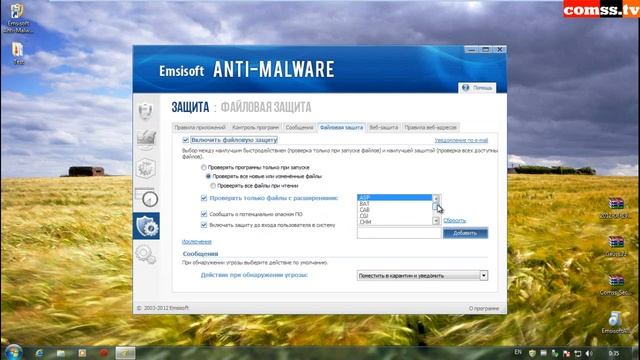Viewport: 640px width, 360px height.
Task: Click the Сбросить link
Action: click(x=454, y=220)
